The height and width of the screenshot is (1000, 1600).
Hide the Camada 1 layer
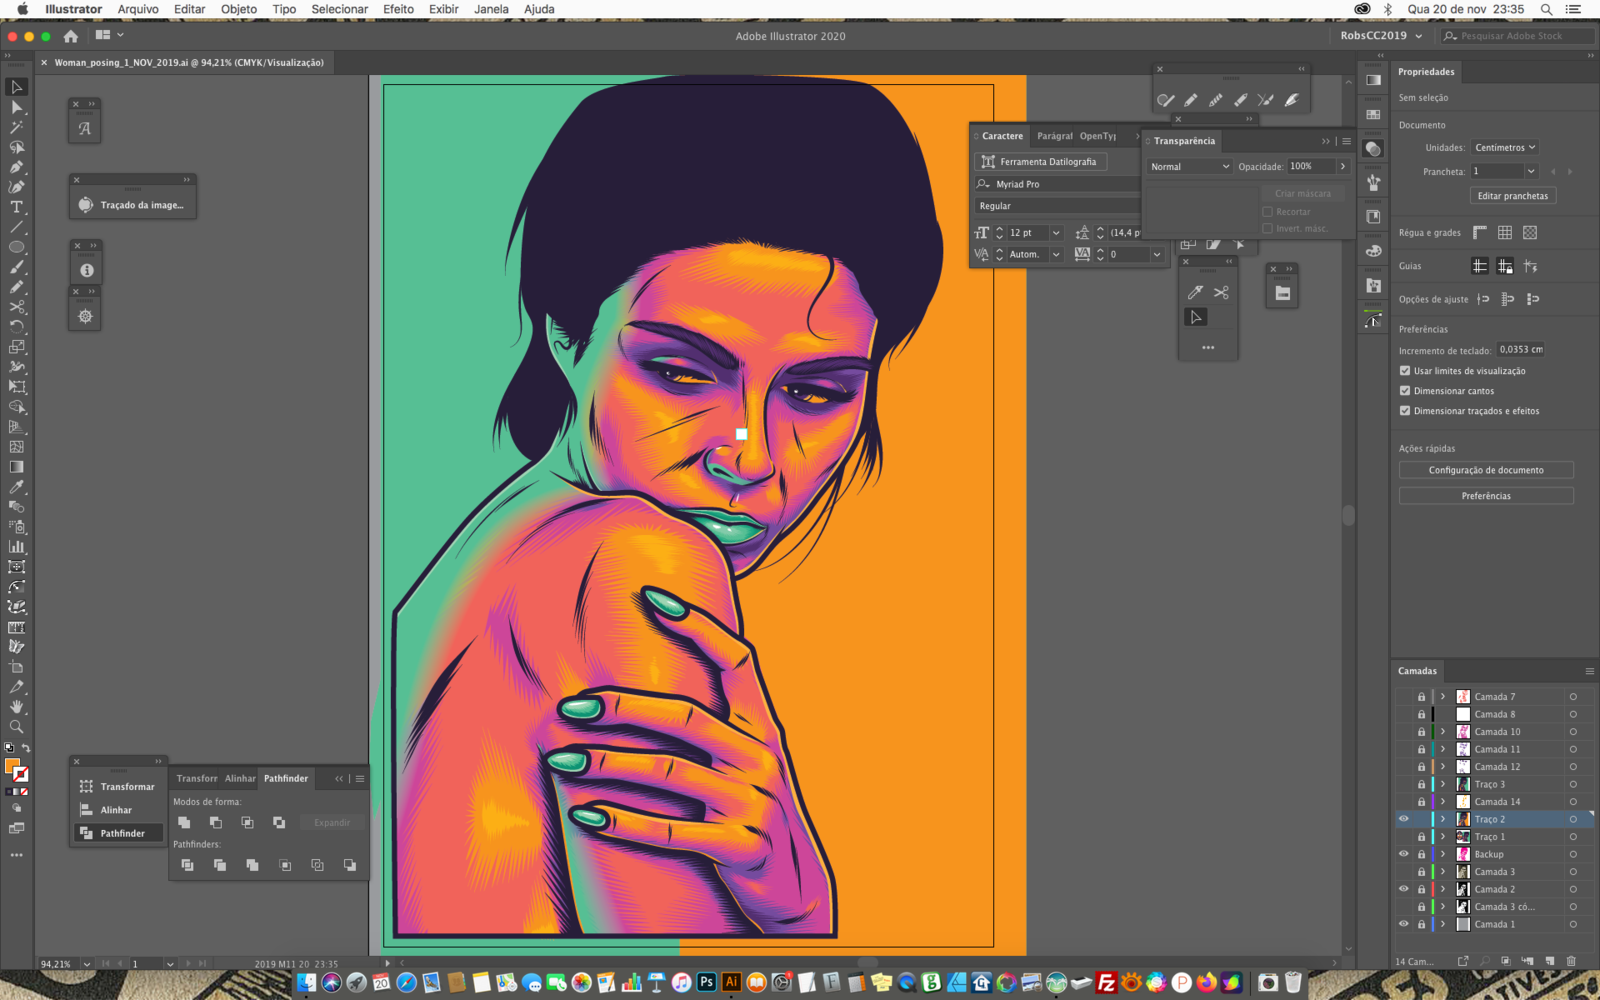click(1404, 924)
